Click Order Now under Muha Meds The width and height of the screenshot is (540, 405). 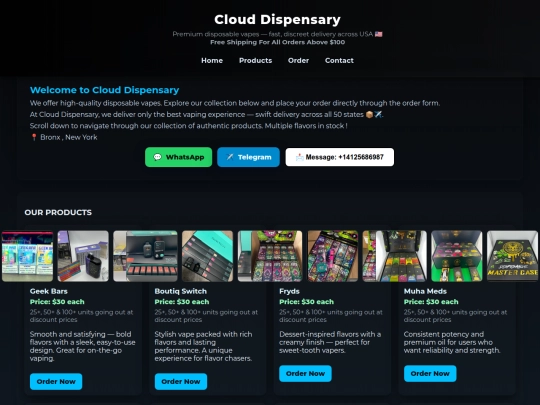(430, 374)
